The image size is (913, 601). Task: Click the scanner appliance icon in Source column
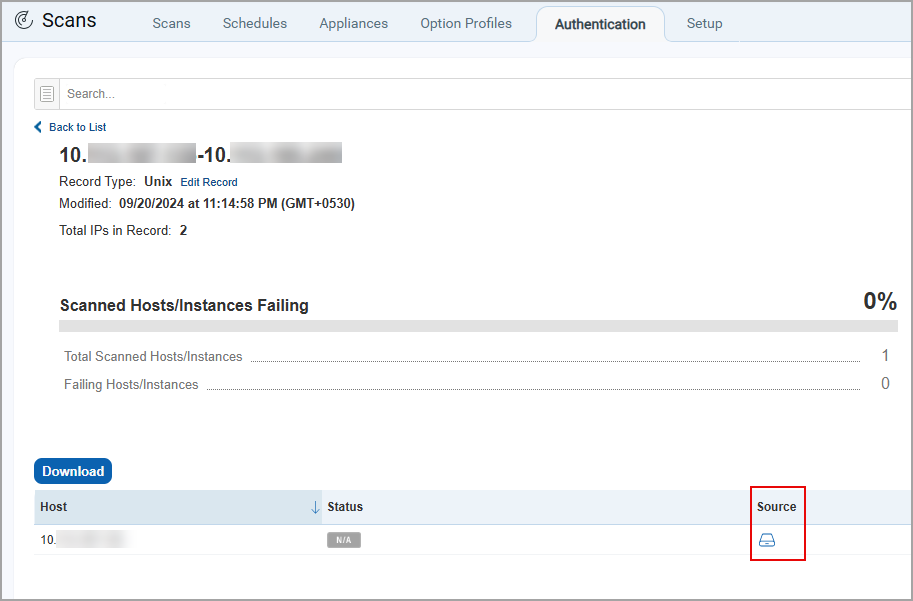click(766, 539)
